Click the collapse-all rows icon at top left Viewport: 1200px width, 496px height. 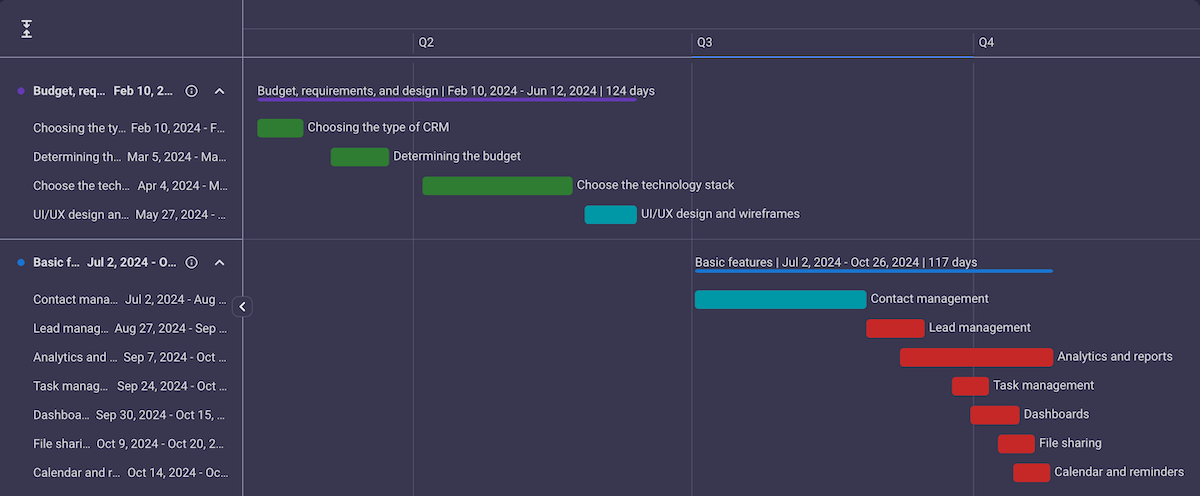point(27,29)
